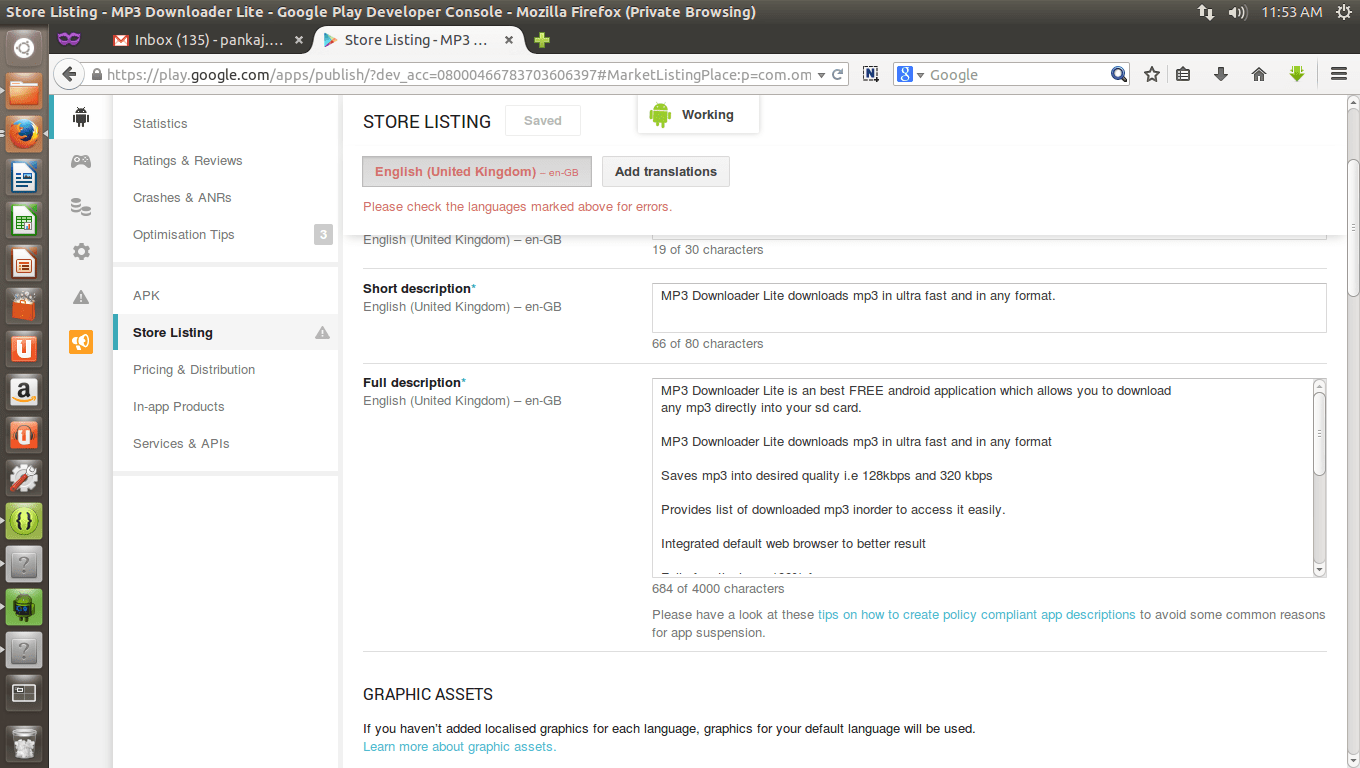The width and height of the screenshot is (1360, 768).
Task: Click into the Full description text area
Action: click(982, 478)
